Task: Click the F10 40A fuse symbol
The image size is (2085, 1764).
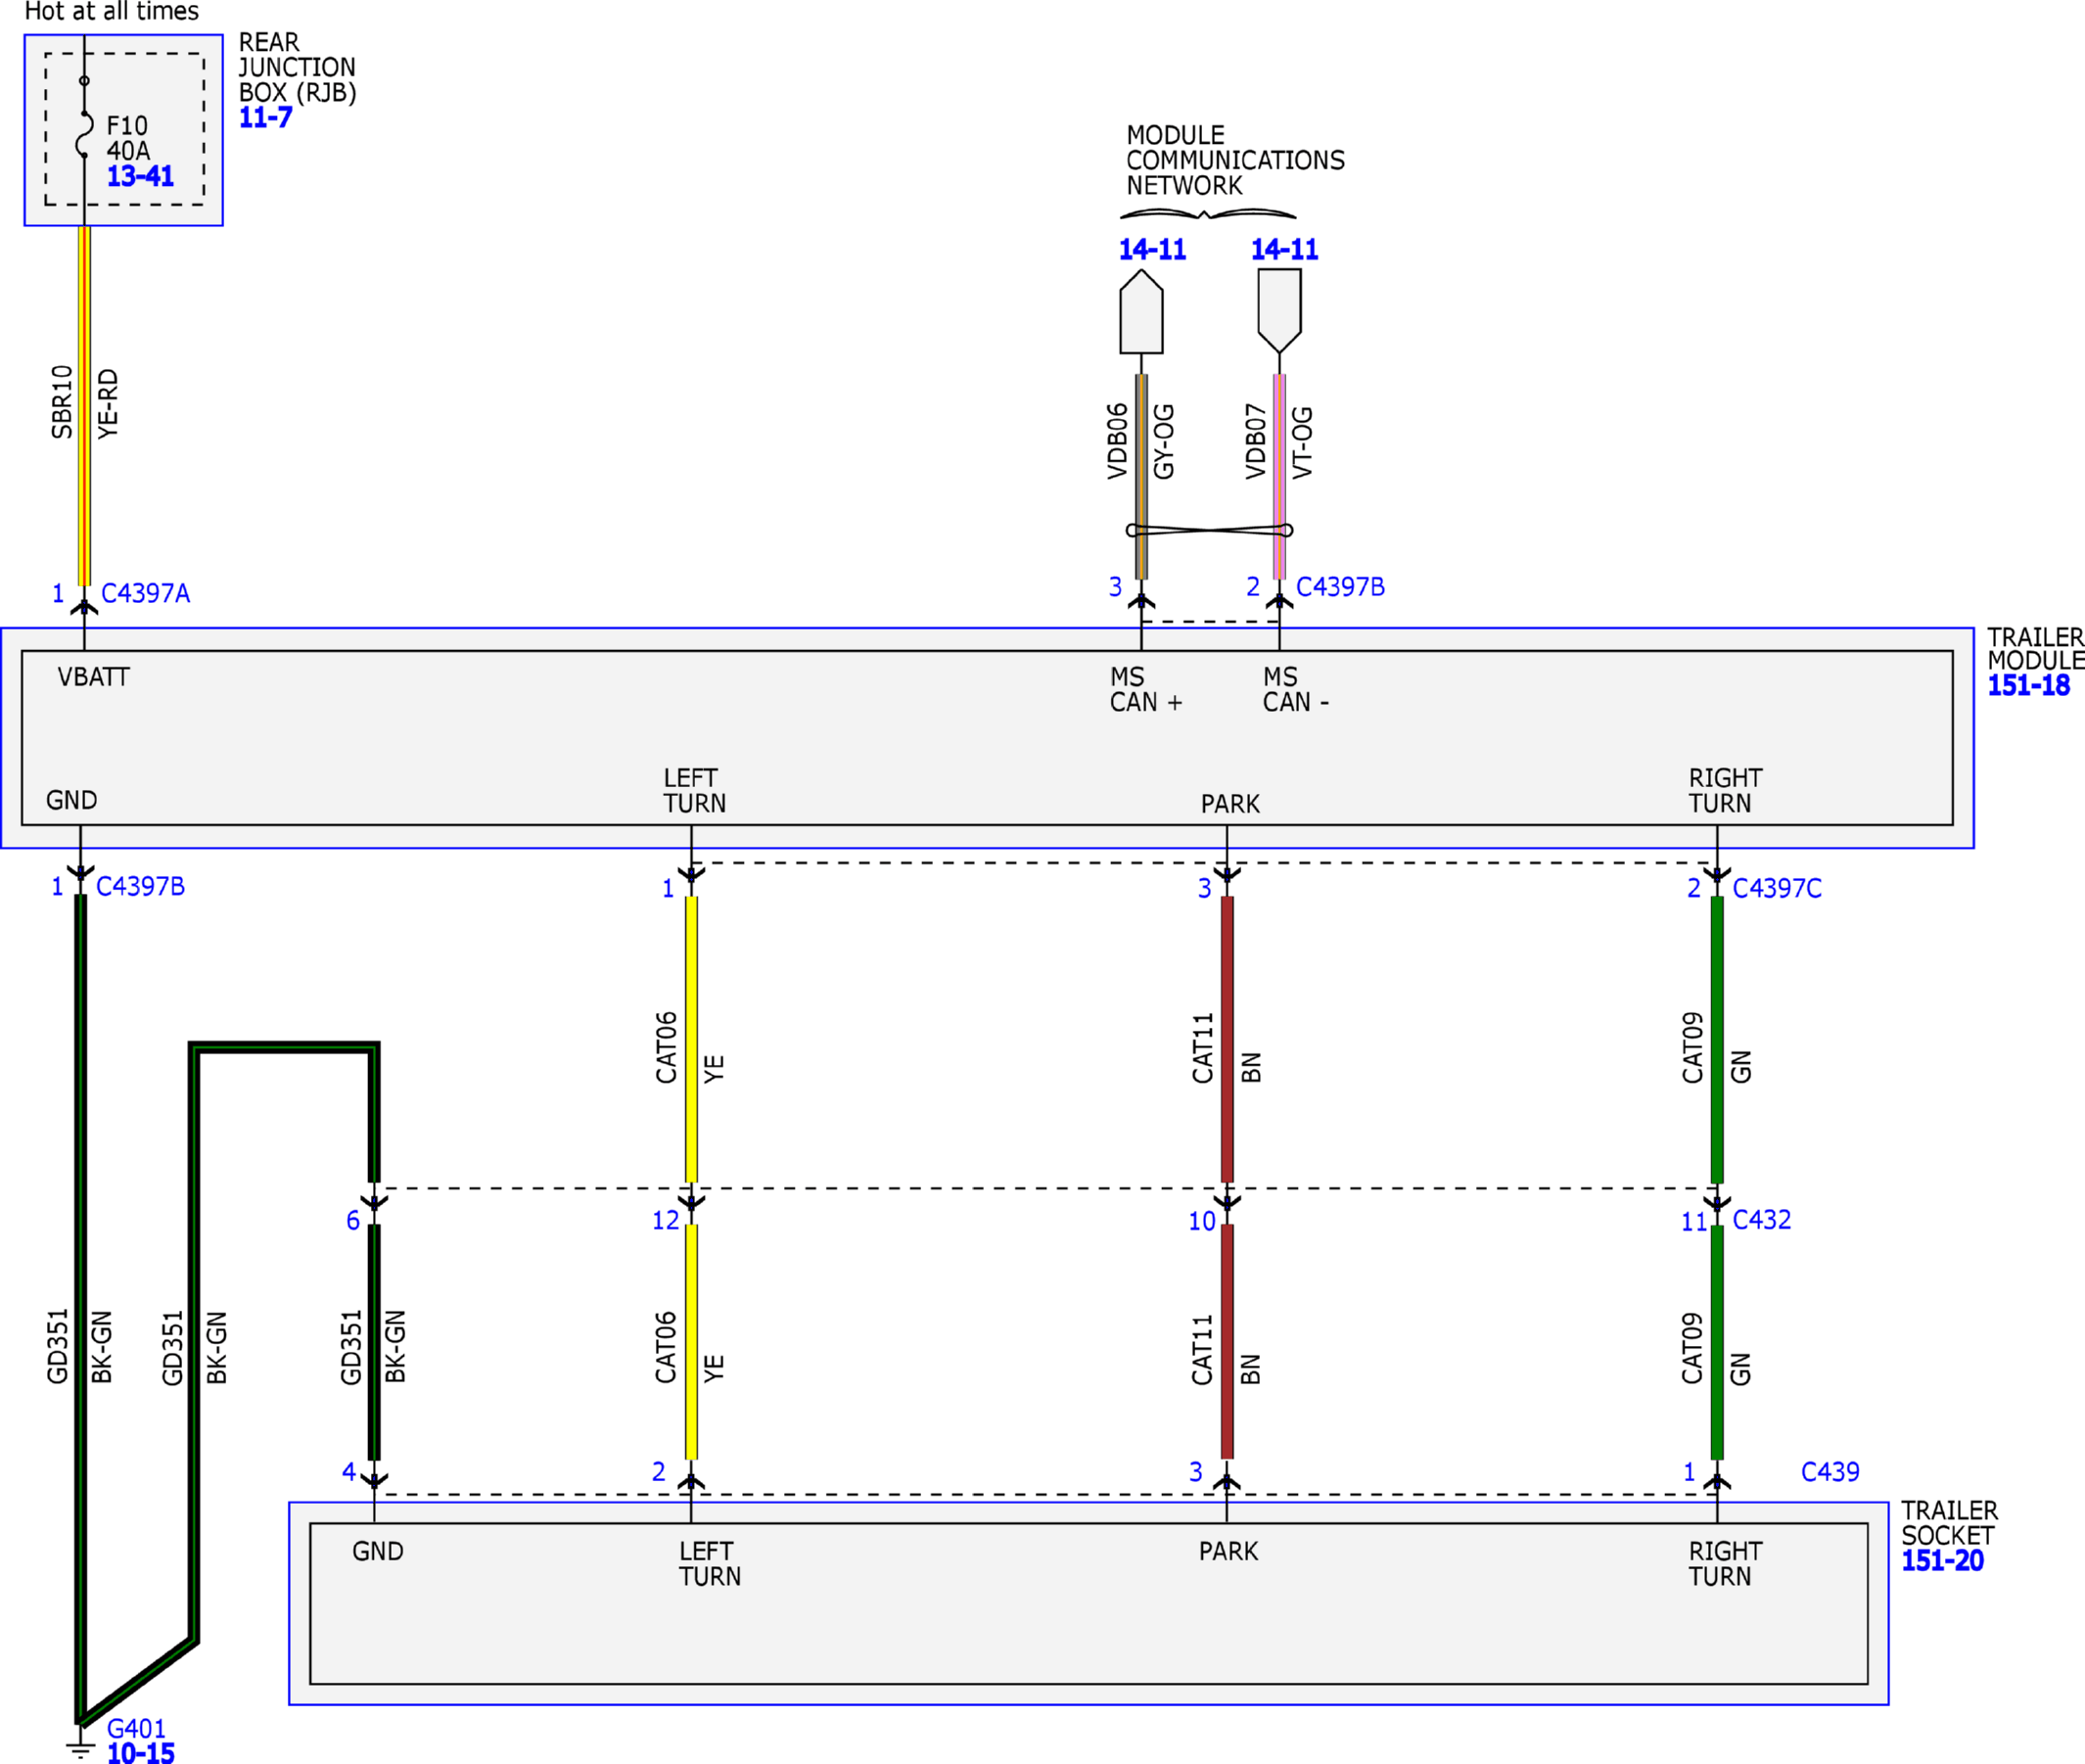Action: [x=84, y=133]
